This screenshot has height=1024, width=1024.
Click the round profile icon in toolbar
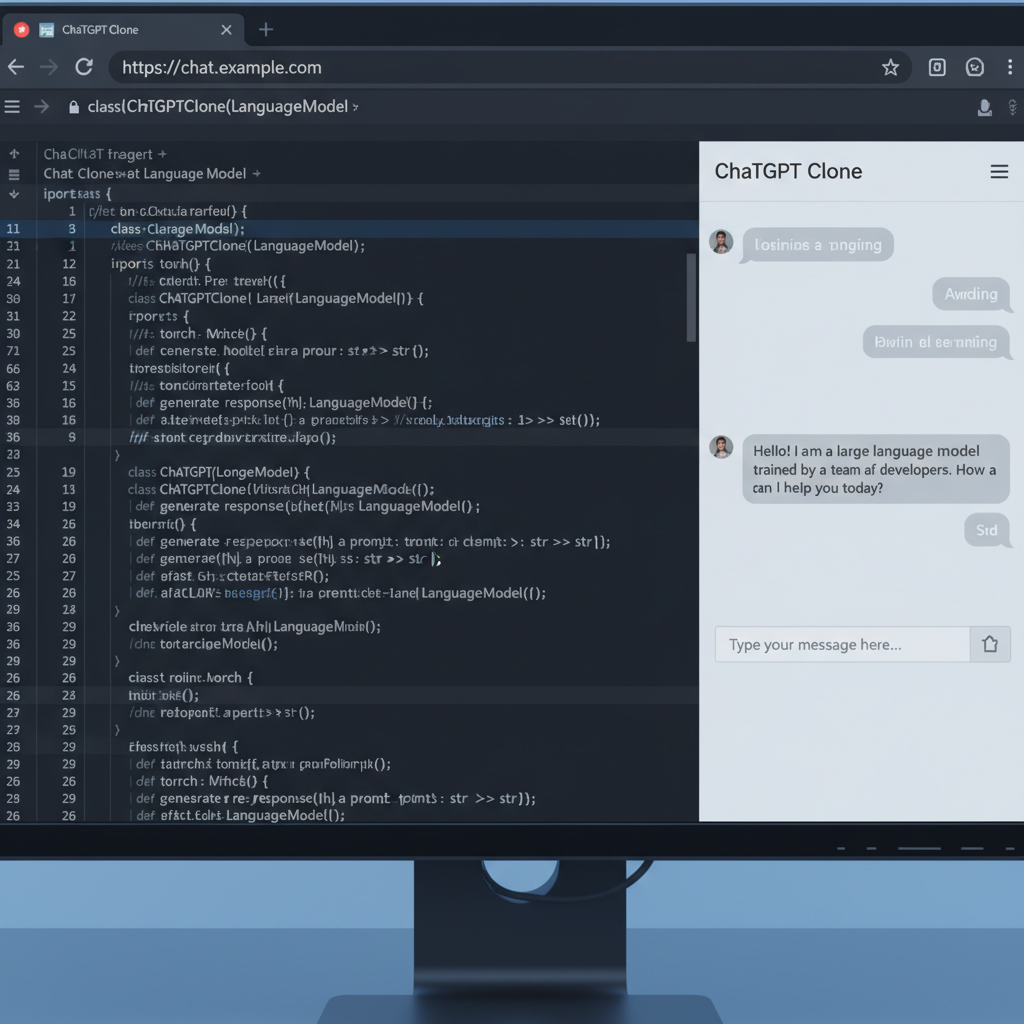coord(975,67)
